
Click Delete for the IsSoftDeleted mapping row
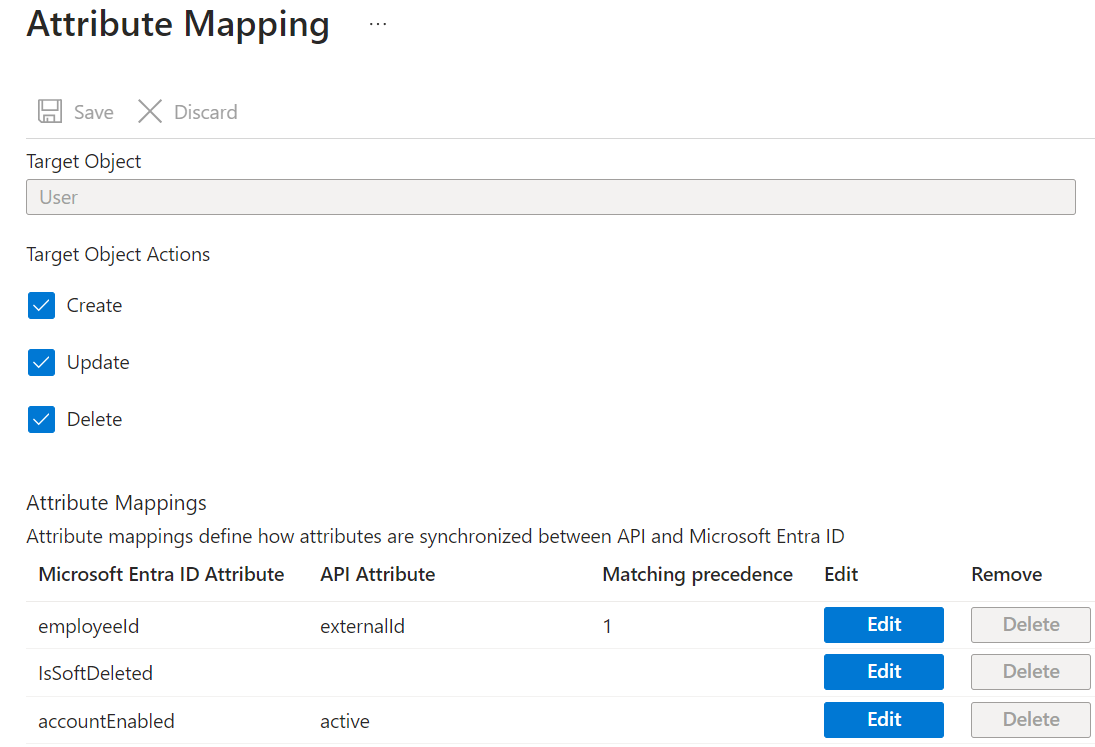(x=1030, y=671)
